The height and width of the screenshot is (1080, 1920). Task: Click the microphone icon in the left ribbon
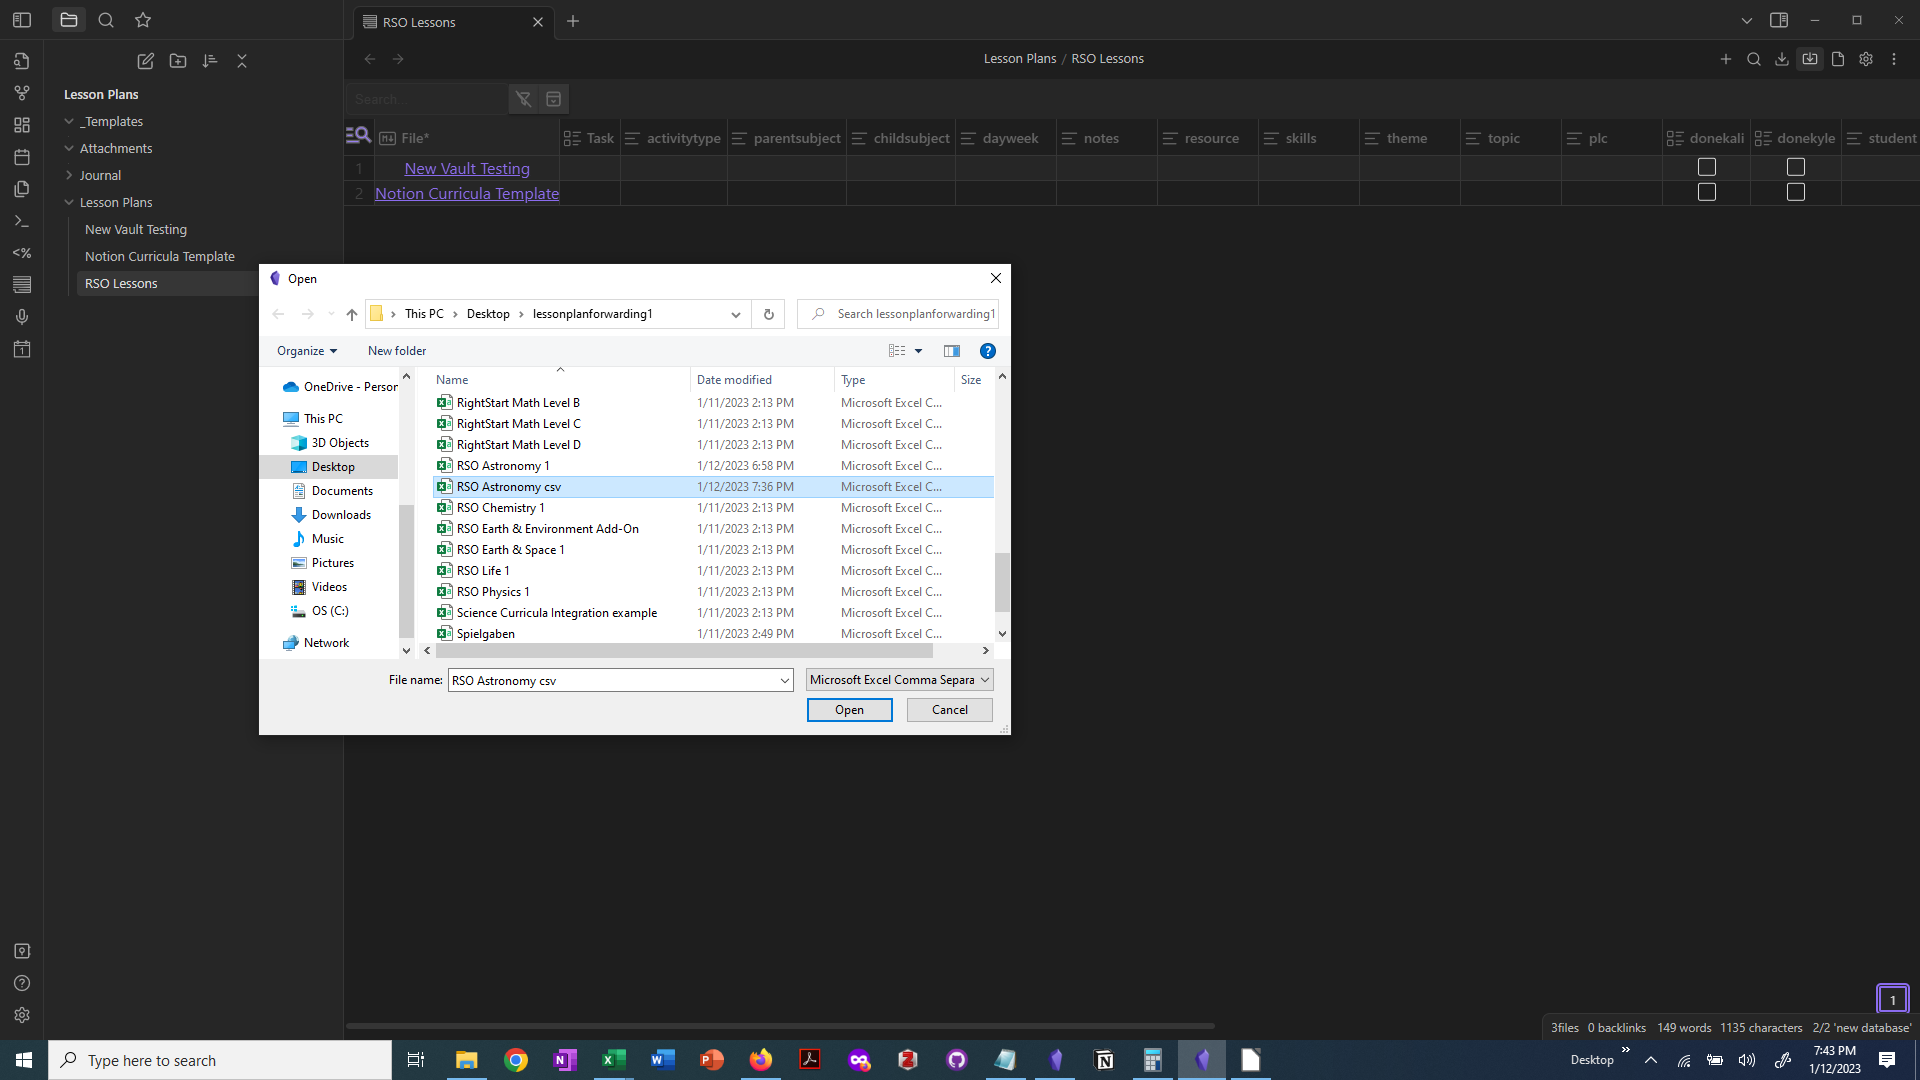(x=22, y=317)
